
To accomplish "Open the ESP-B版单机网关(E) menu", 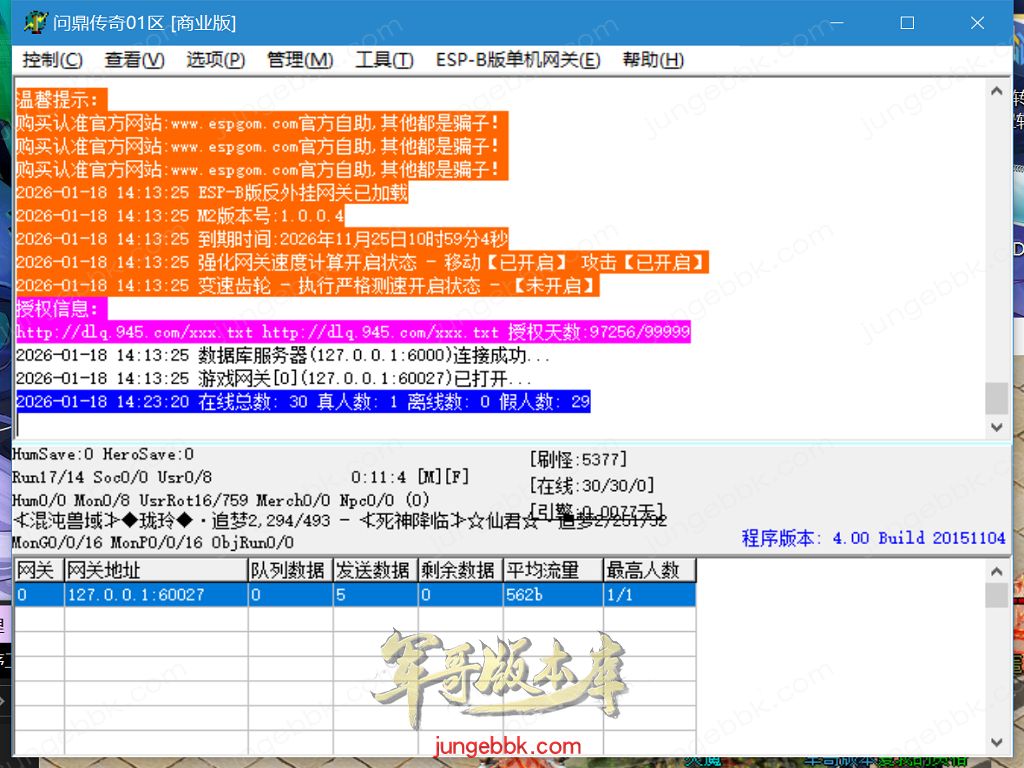I will [518, 60].
